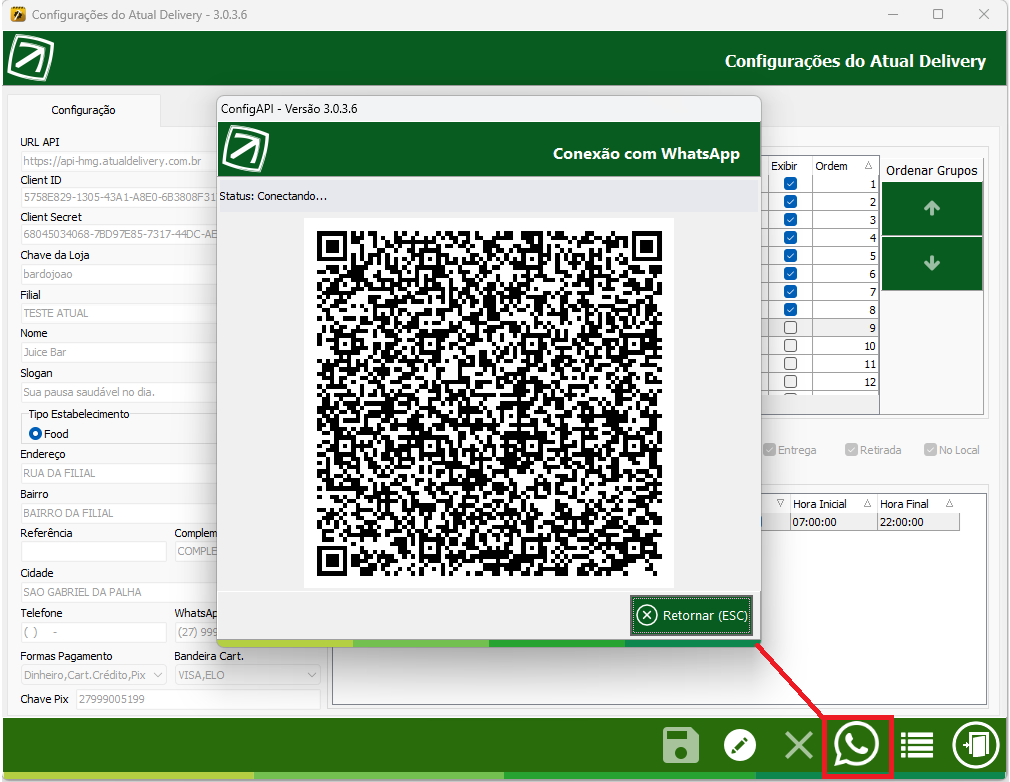Viewport: 1010px width, 782px height.
Task: Click filter triangle left of Hora Inicial
Action: [x=780, y=503]
